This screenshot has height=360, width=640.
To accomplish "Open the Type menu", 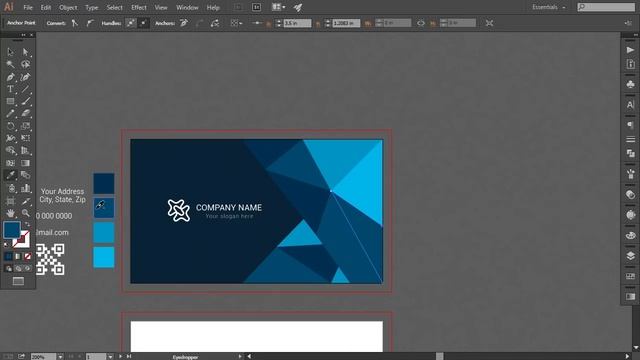I will (x=91, y=7).
